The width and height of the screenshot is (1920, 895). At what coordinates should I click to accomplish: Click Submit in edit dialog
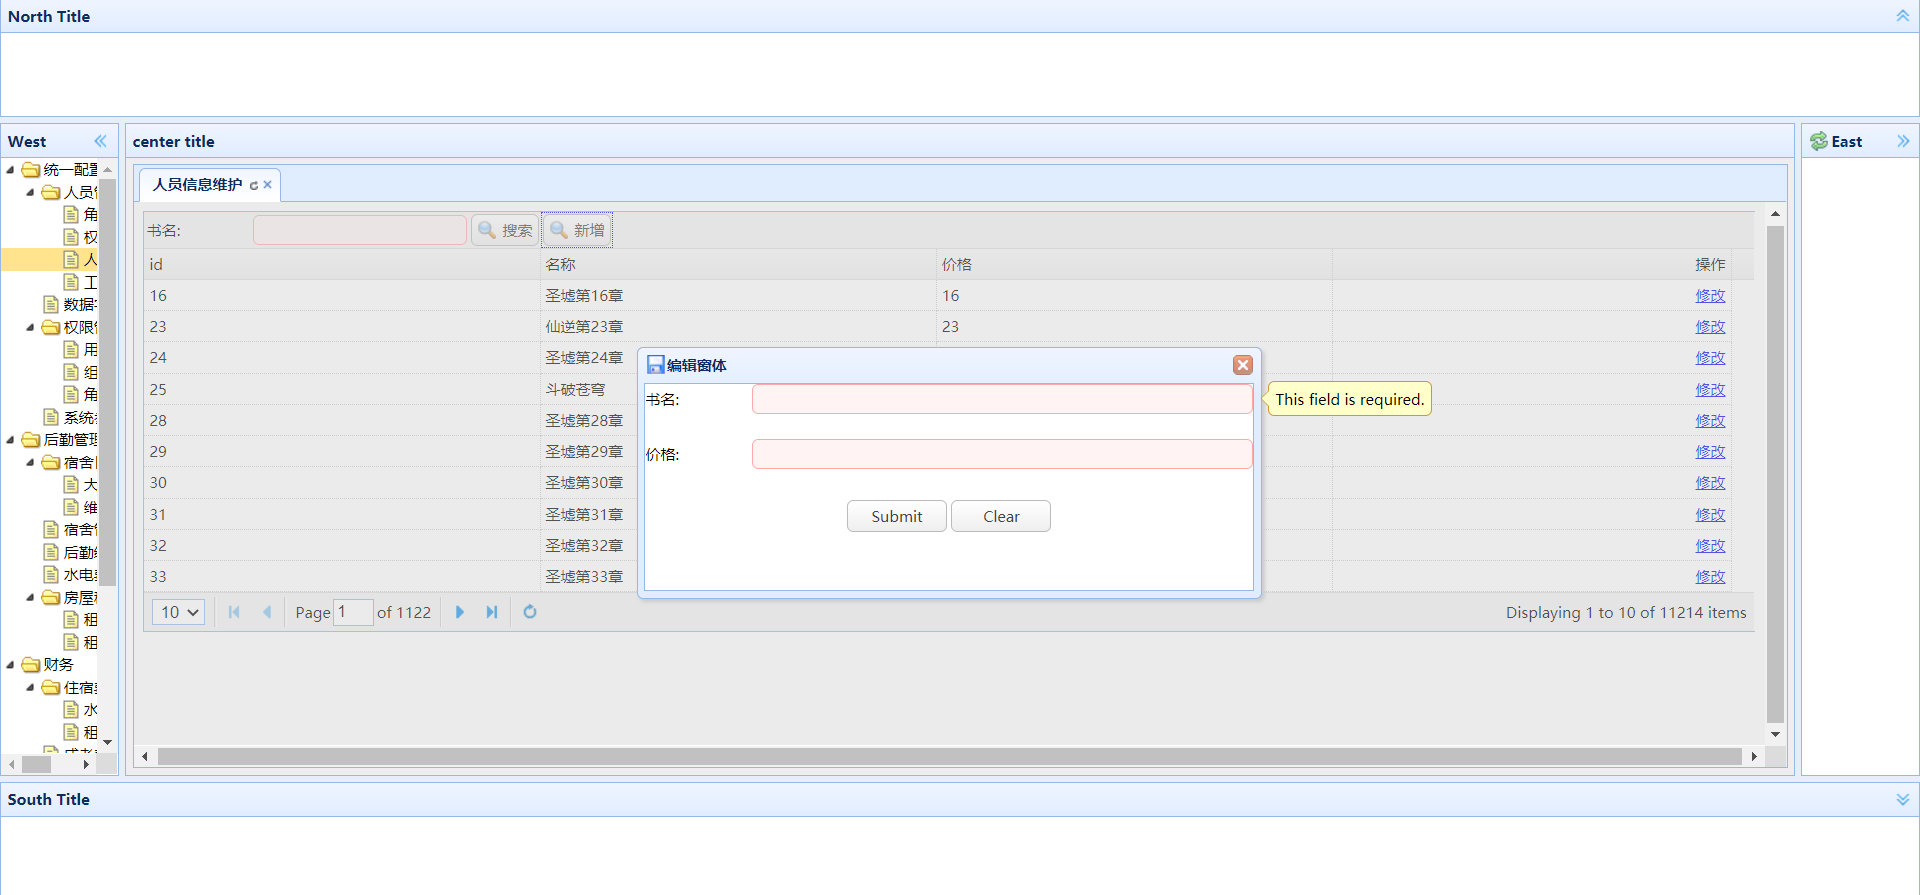[896, 516]
